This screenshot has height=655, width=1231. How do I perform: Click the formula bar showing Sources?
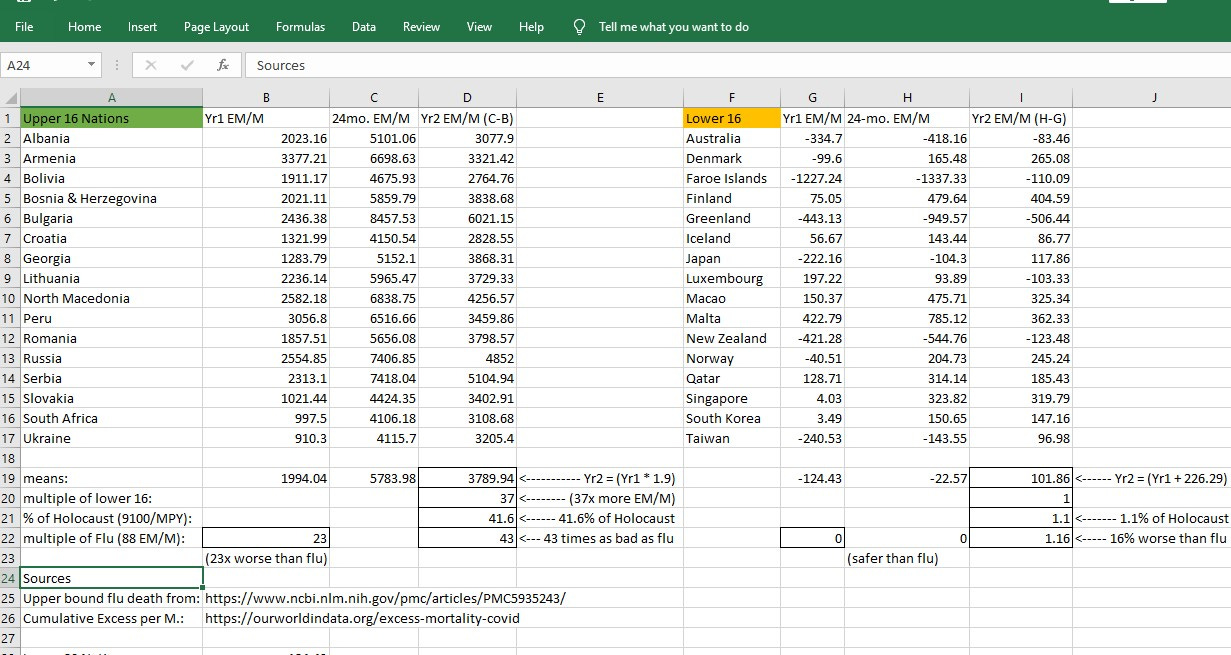(x=700, y=65)
